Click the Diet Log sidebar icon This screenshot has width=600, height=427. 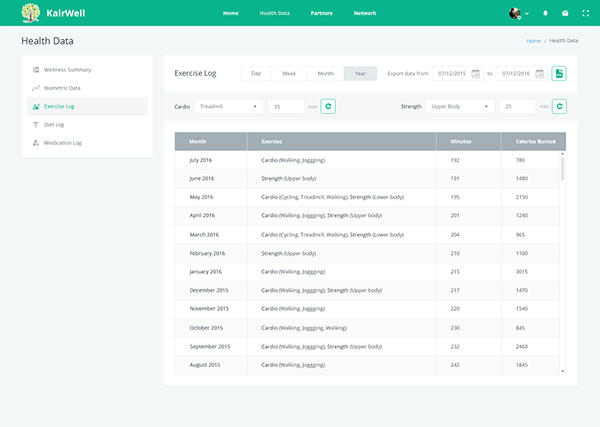(x=36, y=125)
